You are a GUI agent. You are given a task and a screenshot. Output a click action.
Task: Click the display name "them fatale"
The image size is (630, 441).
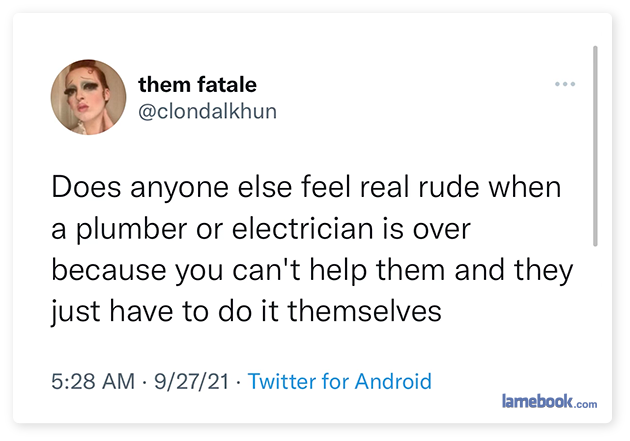(199, 83)
